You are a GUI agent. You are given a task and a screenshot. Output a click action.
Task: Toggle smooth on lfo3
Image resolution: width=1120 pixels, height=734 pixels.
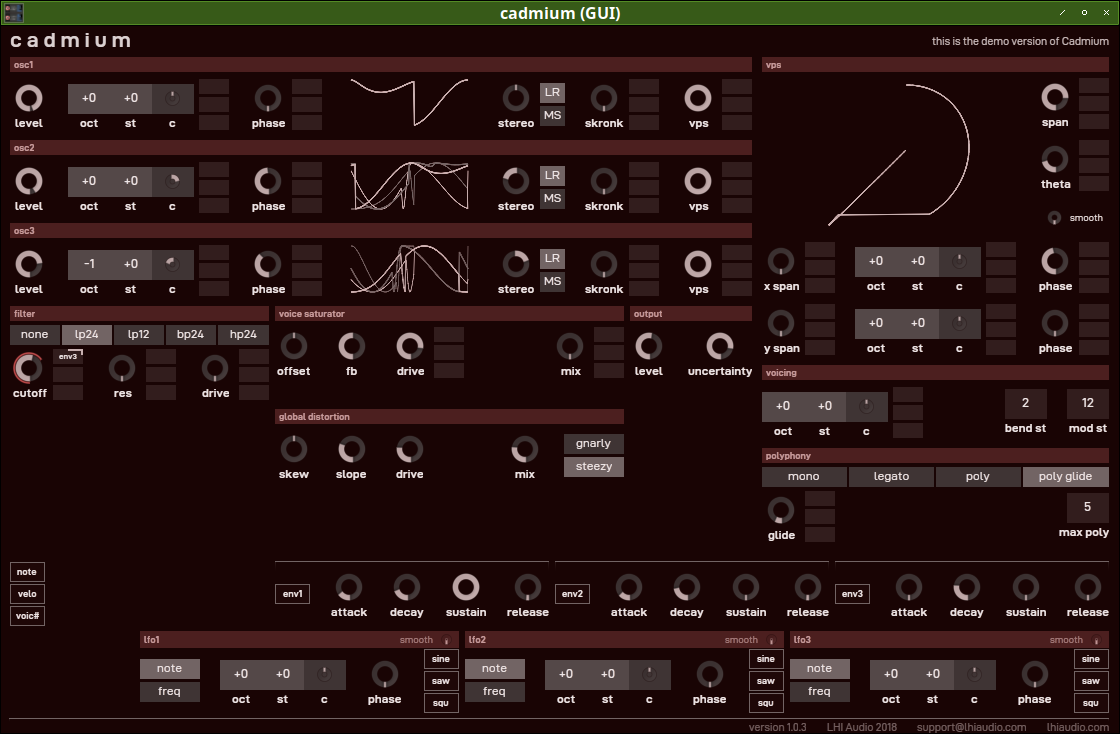[x=1096, y=640]
